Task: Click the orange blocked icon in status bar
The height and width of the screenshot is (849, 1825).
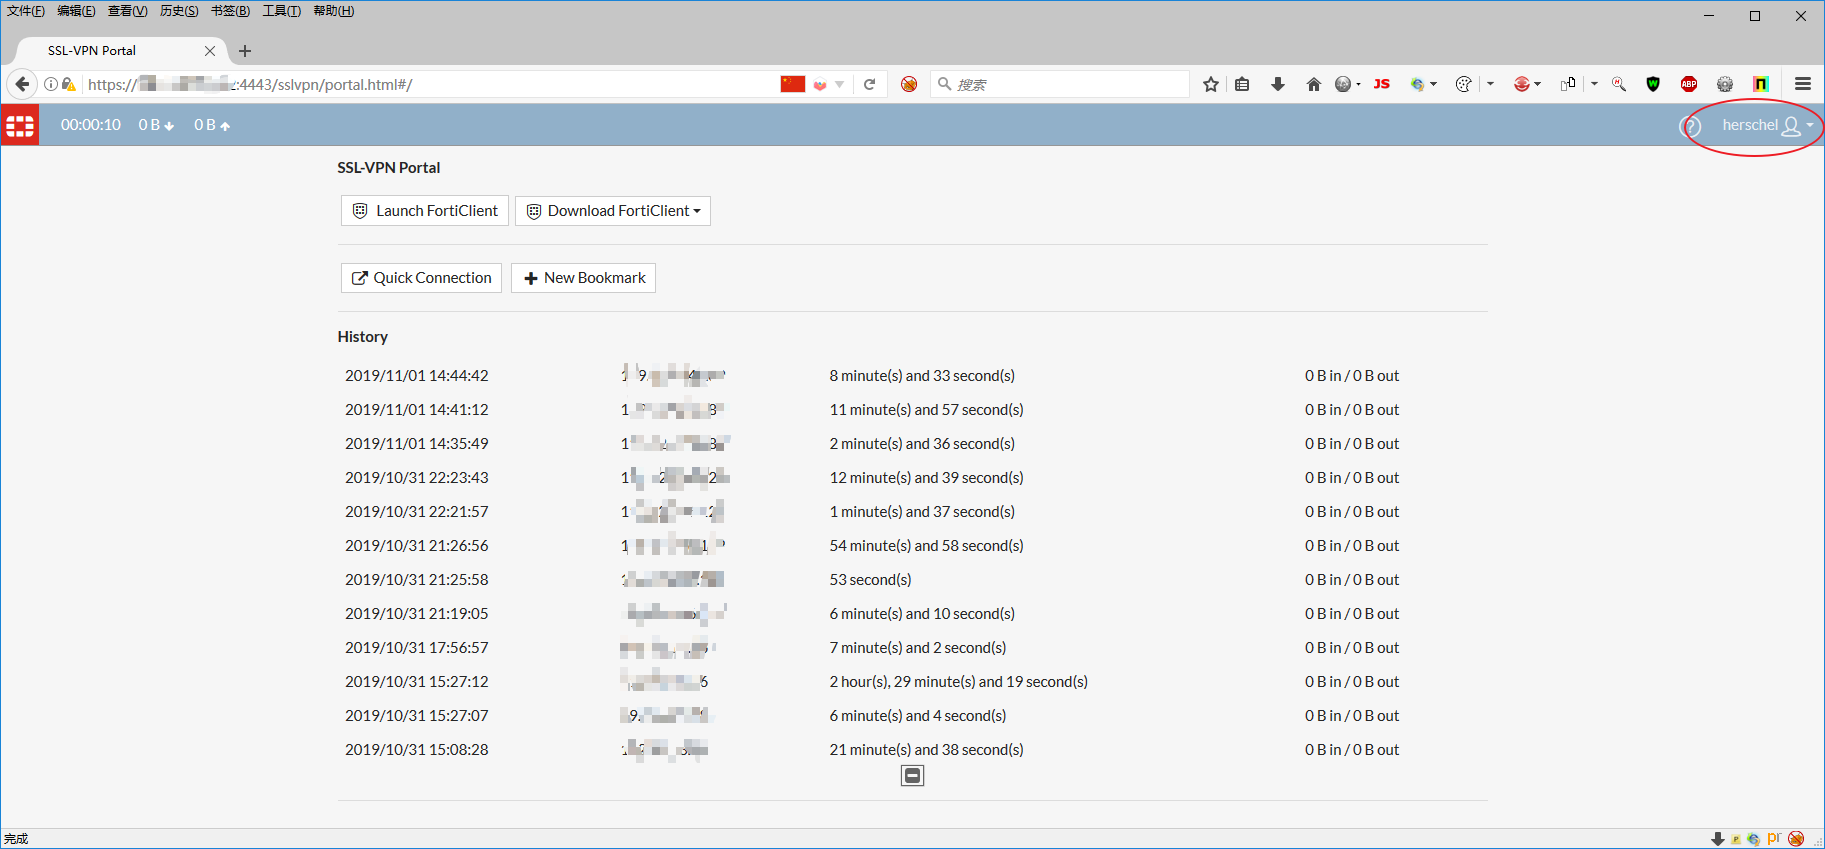Action: click(1796, 839)
